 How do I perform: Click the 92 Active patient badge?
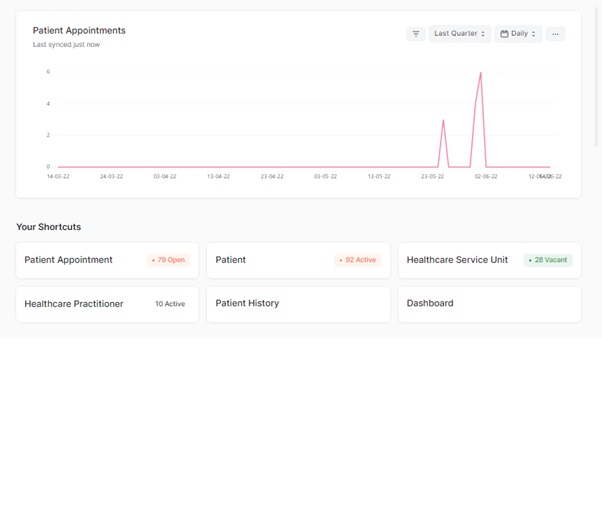pos(358,260)
